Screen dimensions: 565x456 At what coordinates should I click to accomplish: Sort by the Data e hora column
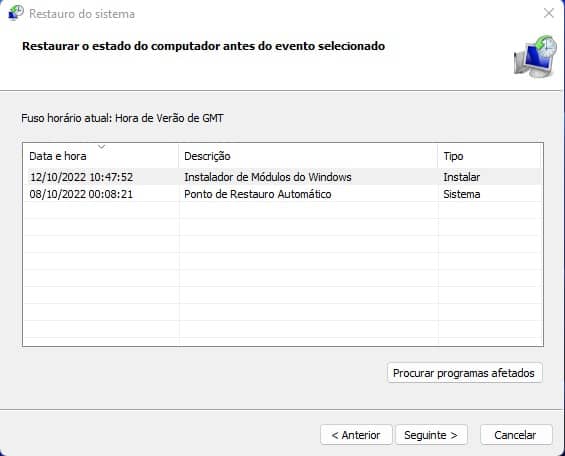click(101, 156)
